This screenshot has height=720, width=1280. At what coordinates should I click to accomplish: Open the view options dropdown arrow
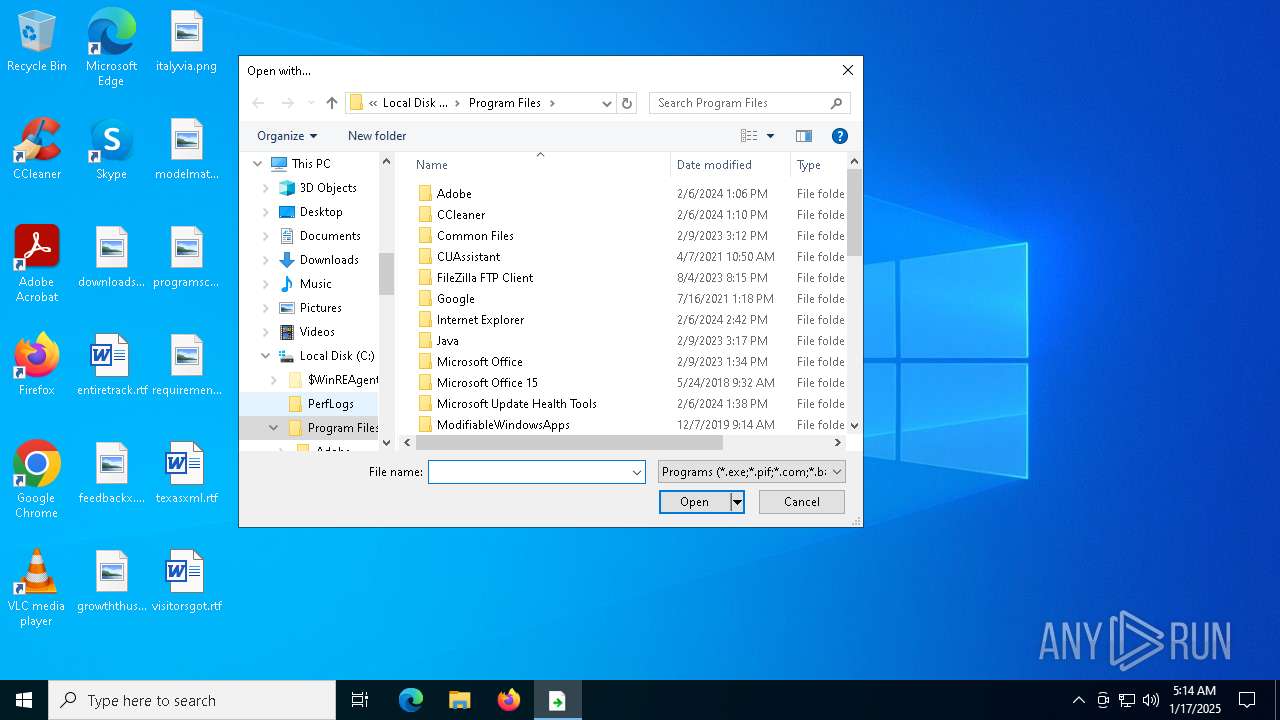(x=770, y=136)
